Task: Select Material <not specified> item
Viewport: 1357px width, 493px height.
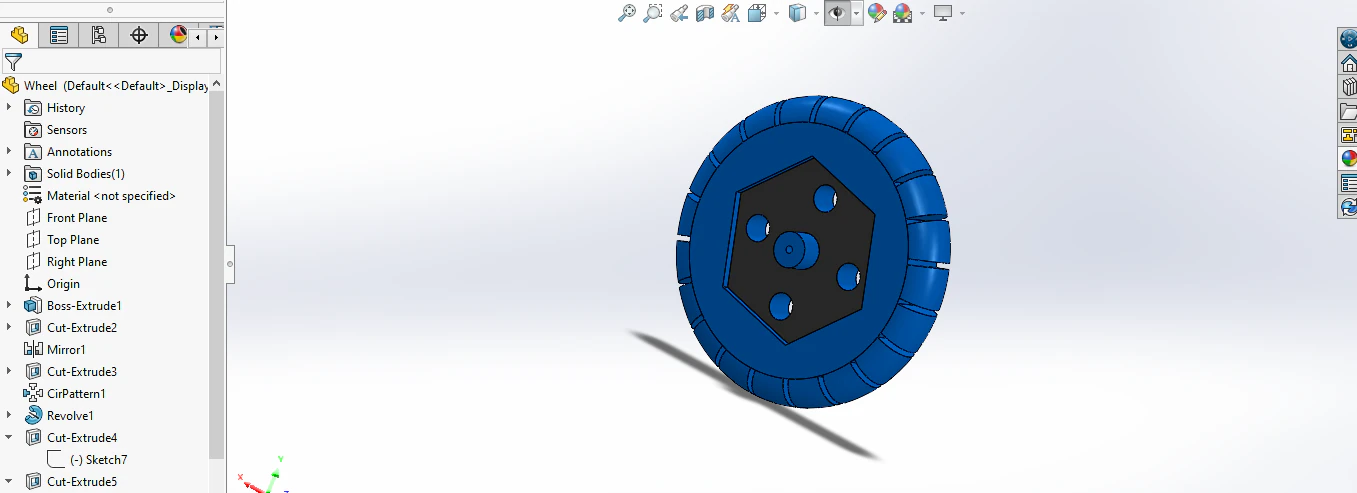Action: (111, 196)
